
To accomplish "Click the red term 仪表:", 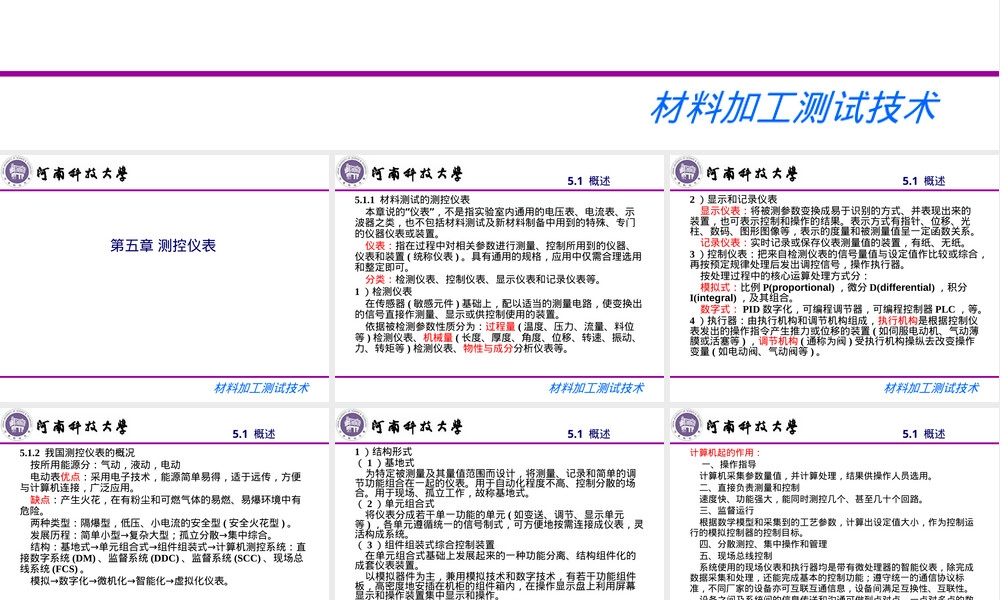I will pyautogui.click(x=379, y=245).
